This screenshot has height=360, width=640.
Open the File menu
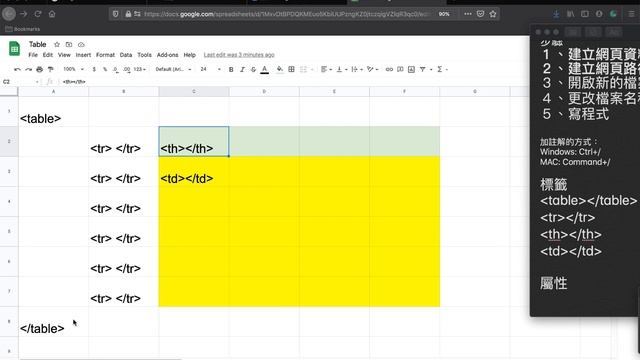(x=33, y=55)
